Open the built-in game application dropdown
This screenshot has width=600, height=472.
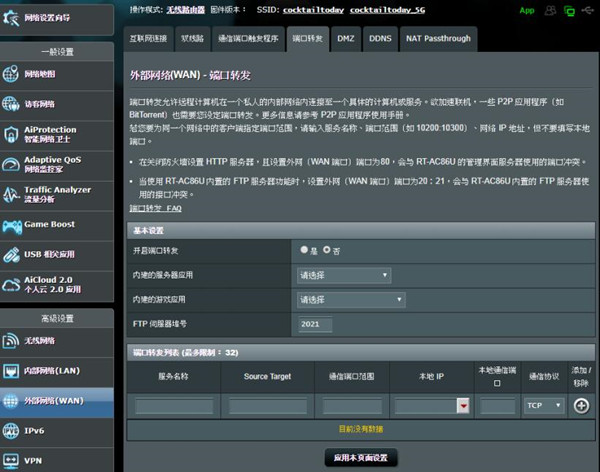tap(351, 300)
